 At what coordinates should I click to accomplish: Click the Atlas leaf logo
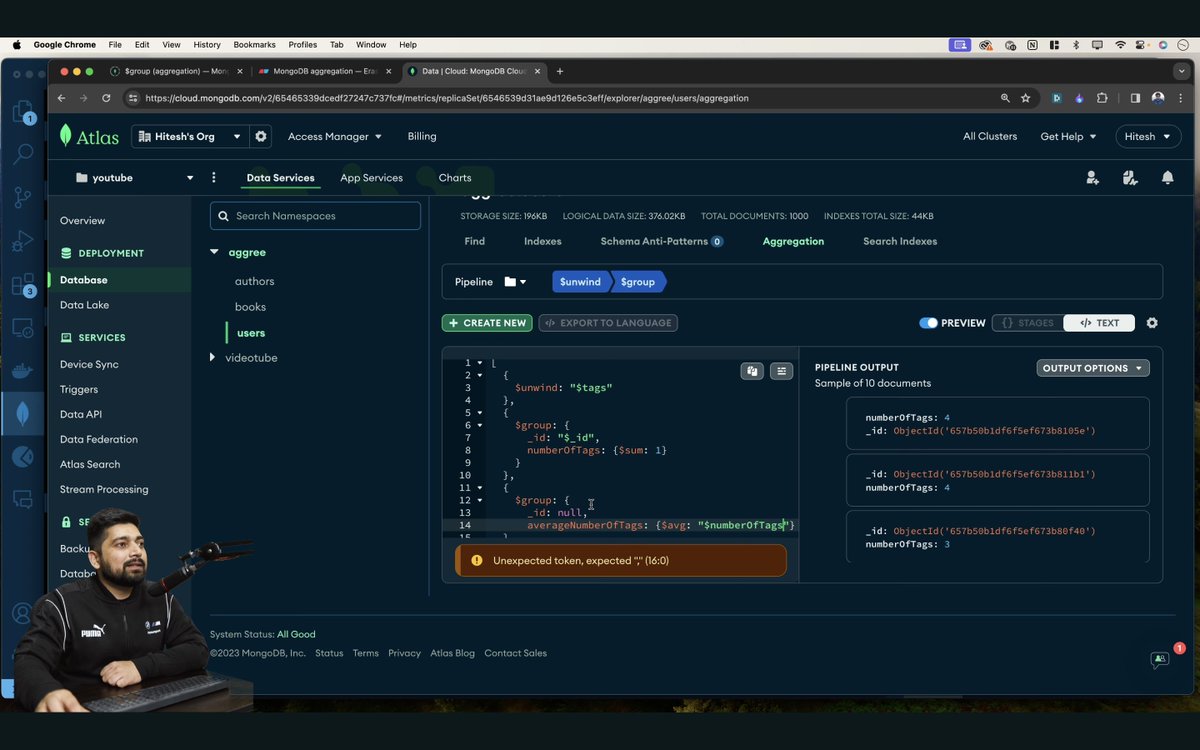(x=66, y=136)
